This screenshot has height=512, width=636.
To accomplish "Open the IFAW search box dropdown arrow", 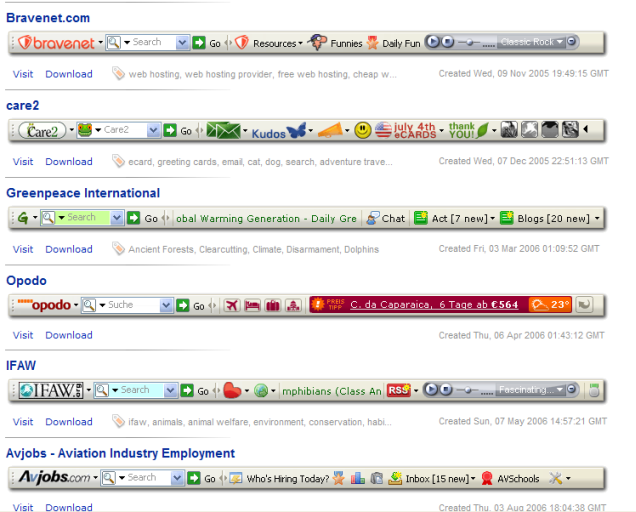I will pyautogui.click(x=171, y=391).
